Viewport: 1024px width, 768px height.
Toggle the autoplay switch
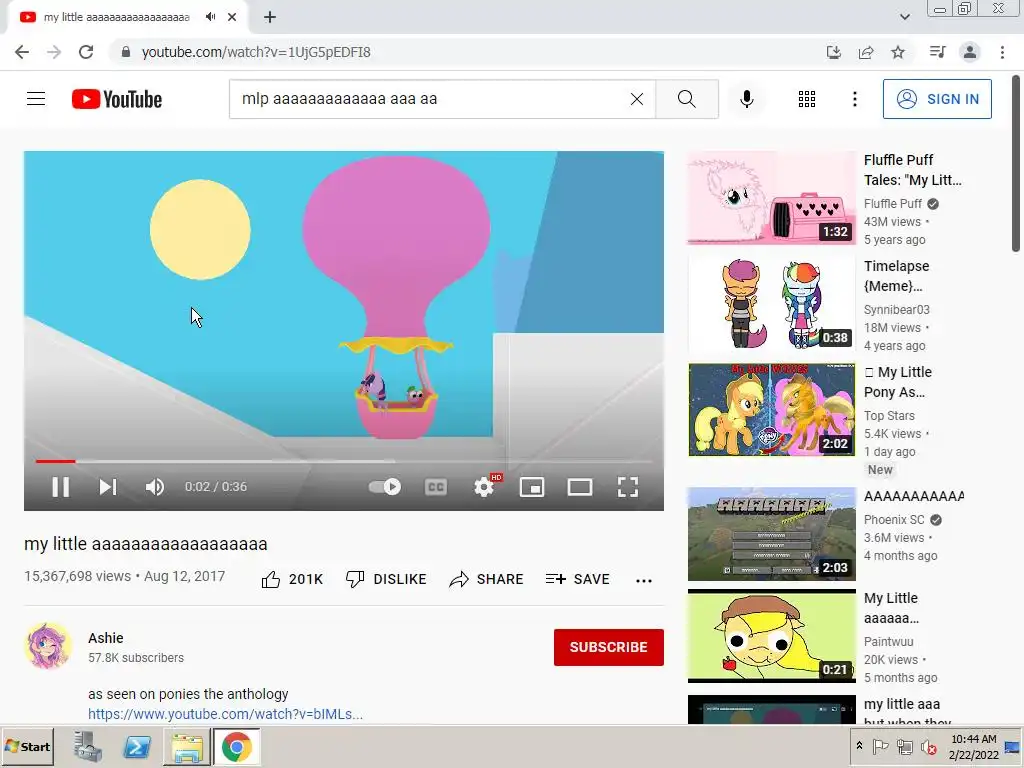(x=385, y=487)
